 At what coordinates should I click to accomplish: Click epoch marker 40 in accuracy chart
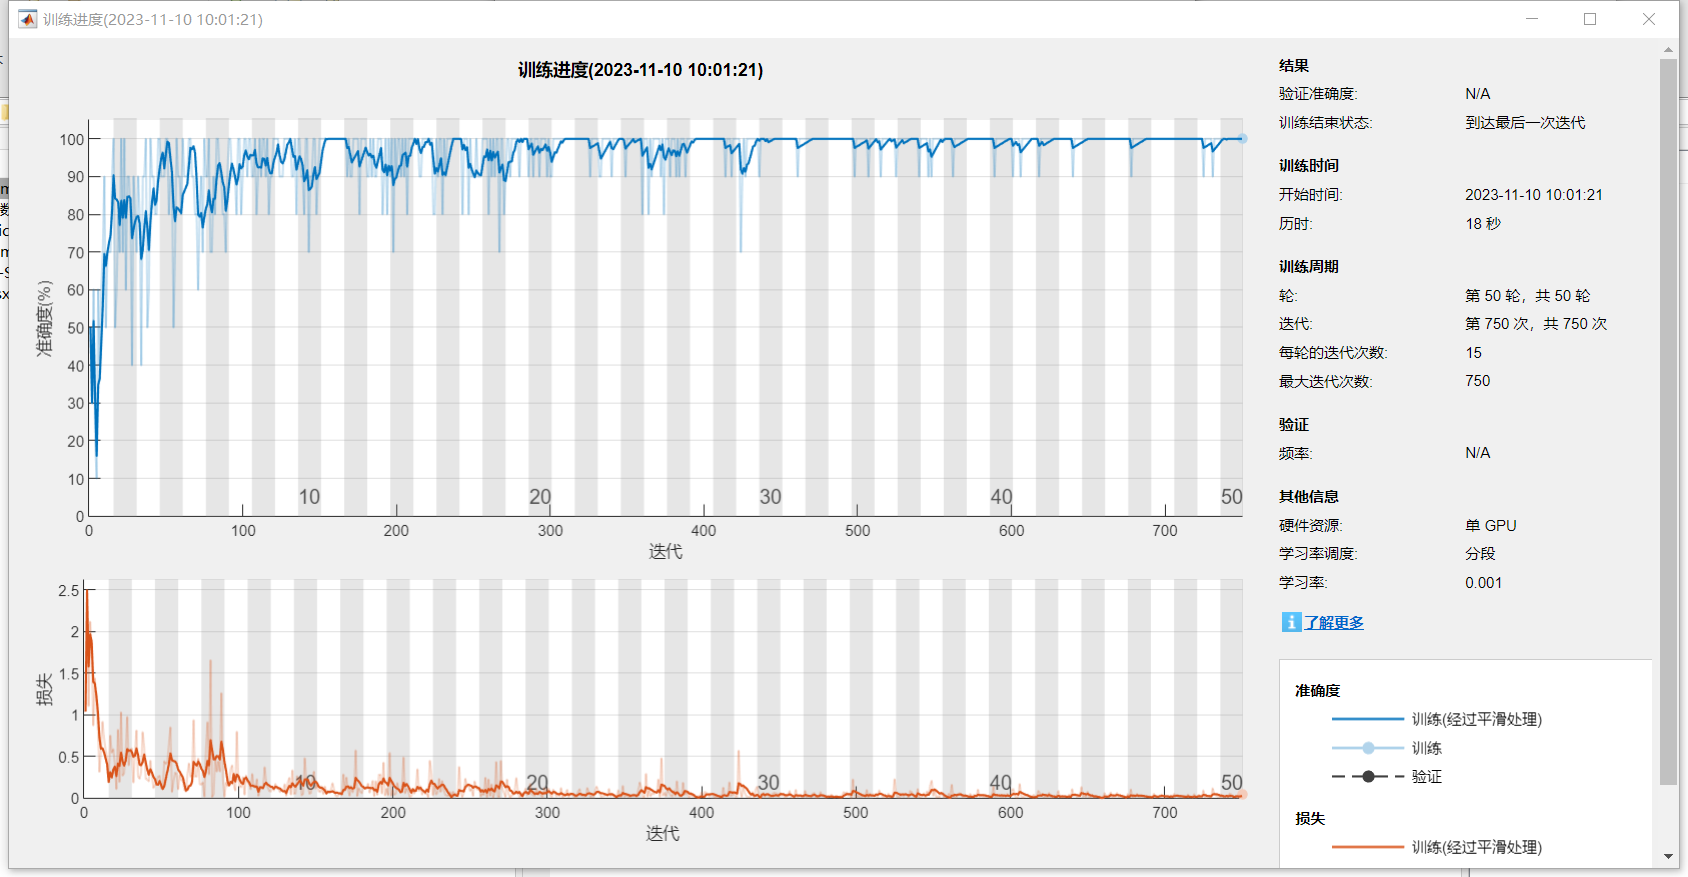click(1001, 497)
